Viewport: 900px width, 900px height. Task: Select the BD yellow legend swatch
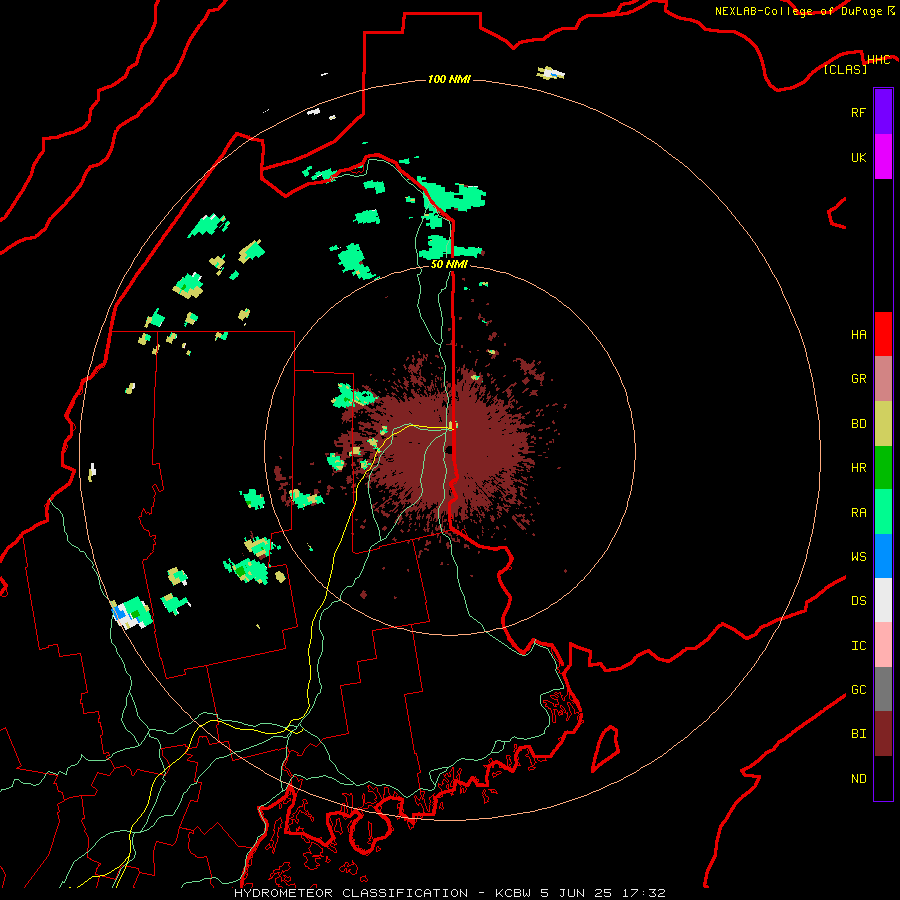(x=883, y=424)
